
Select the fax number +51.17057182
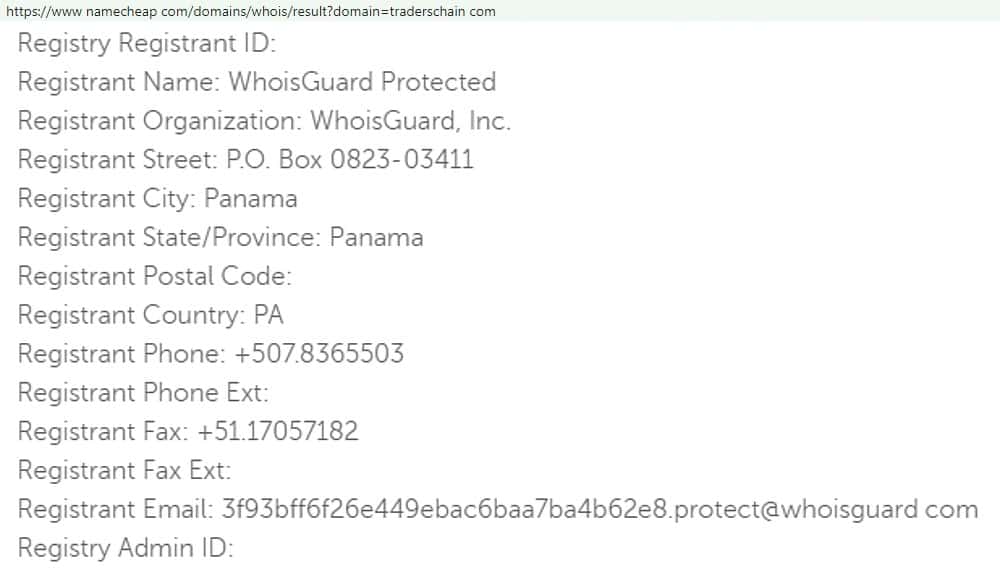point(278,432)
